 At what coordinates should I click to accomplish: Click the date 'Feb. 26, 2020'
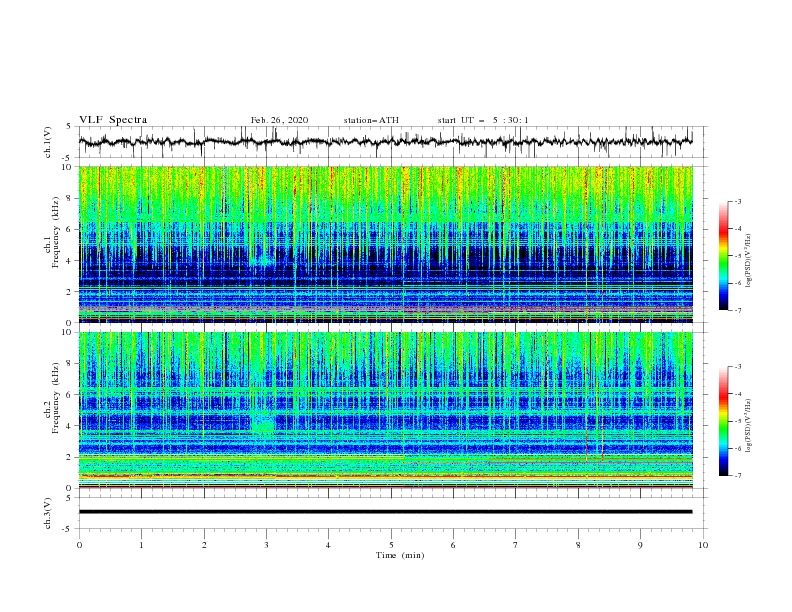[279, 120]
